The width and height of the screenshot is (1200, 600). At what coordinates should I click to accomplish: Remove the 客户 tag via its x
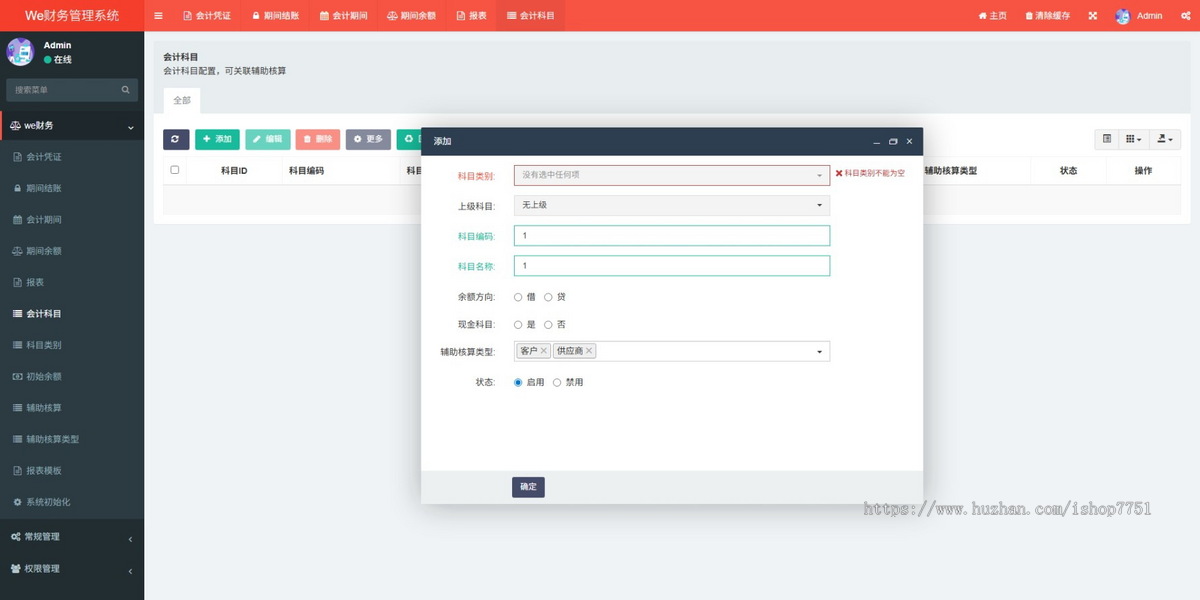point(544,351)
